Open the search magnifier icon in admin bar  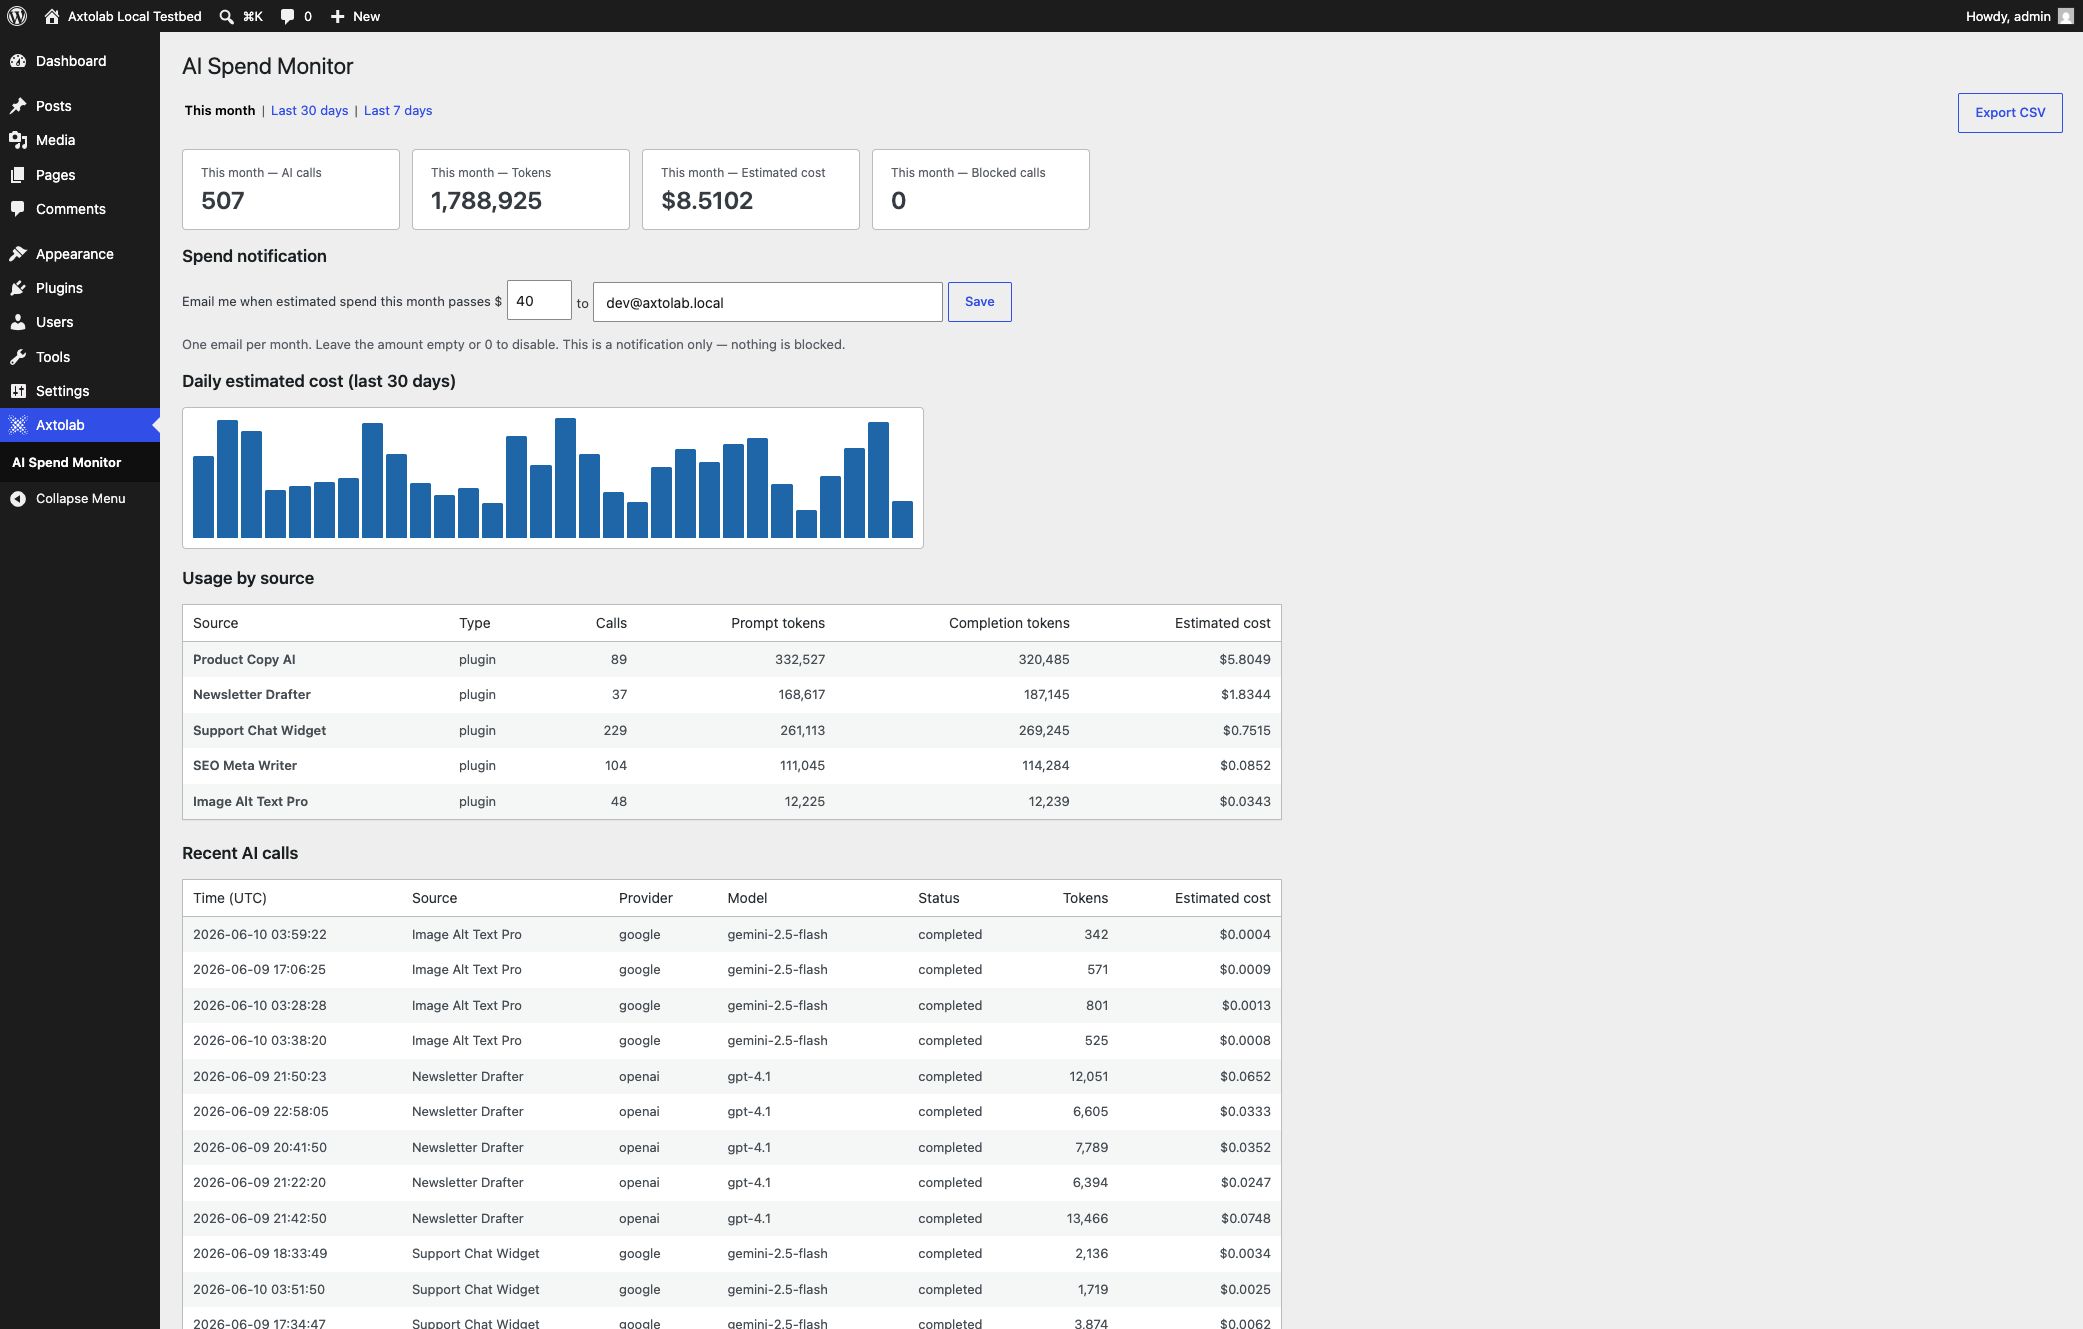click(x=226, y=16)
